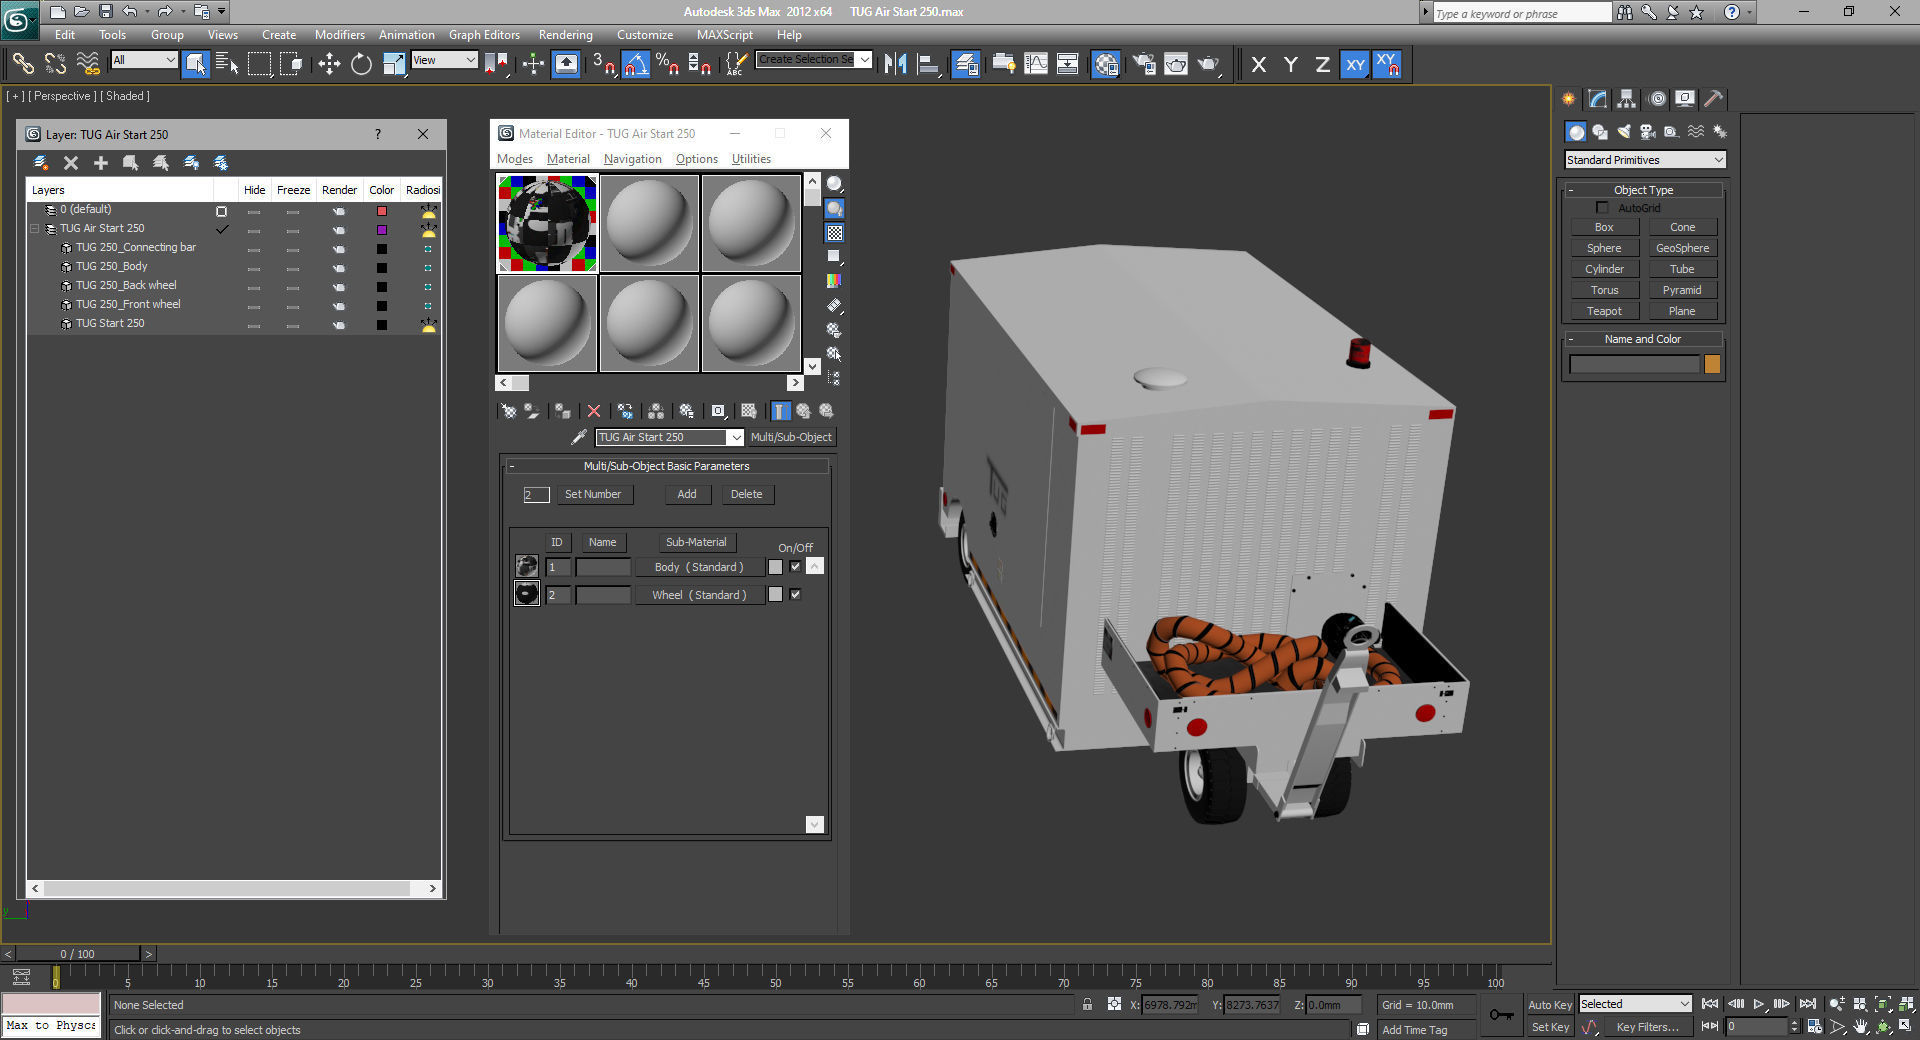This screenshot has height=1040, width=1920.
Task: Click the Pick Material eyedropper icon
Action: coord(578,437)
